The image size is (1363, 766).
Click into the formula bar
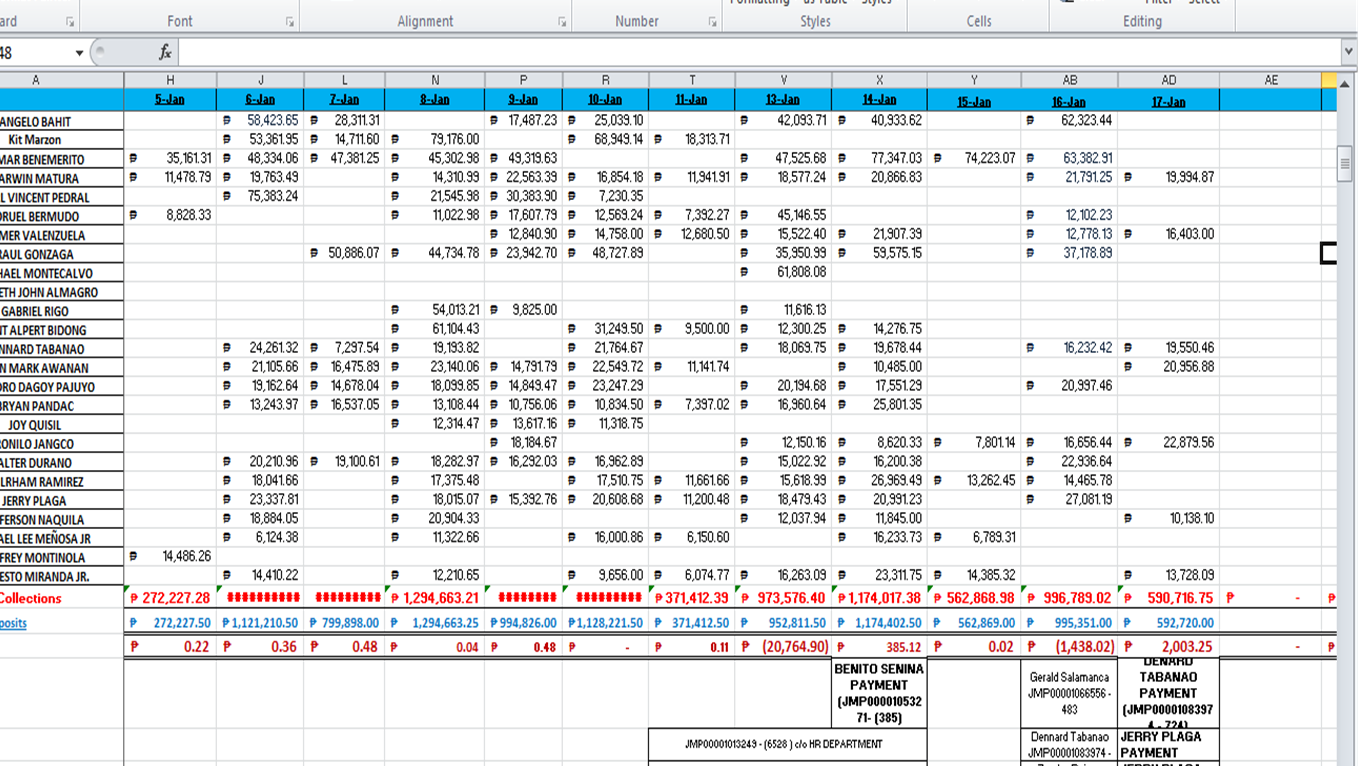tap(760, 52)
